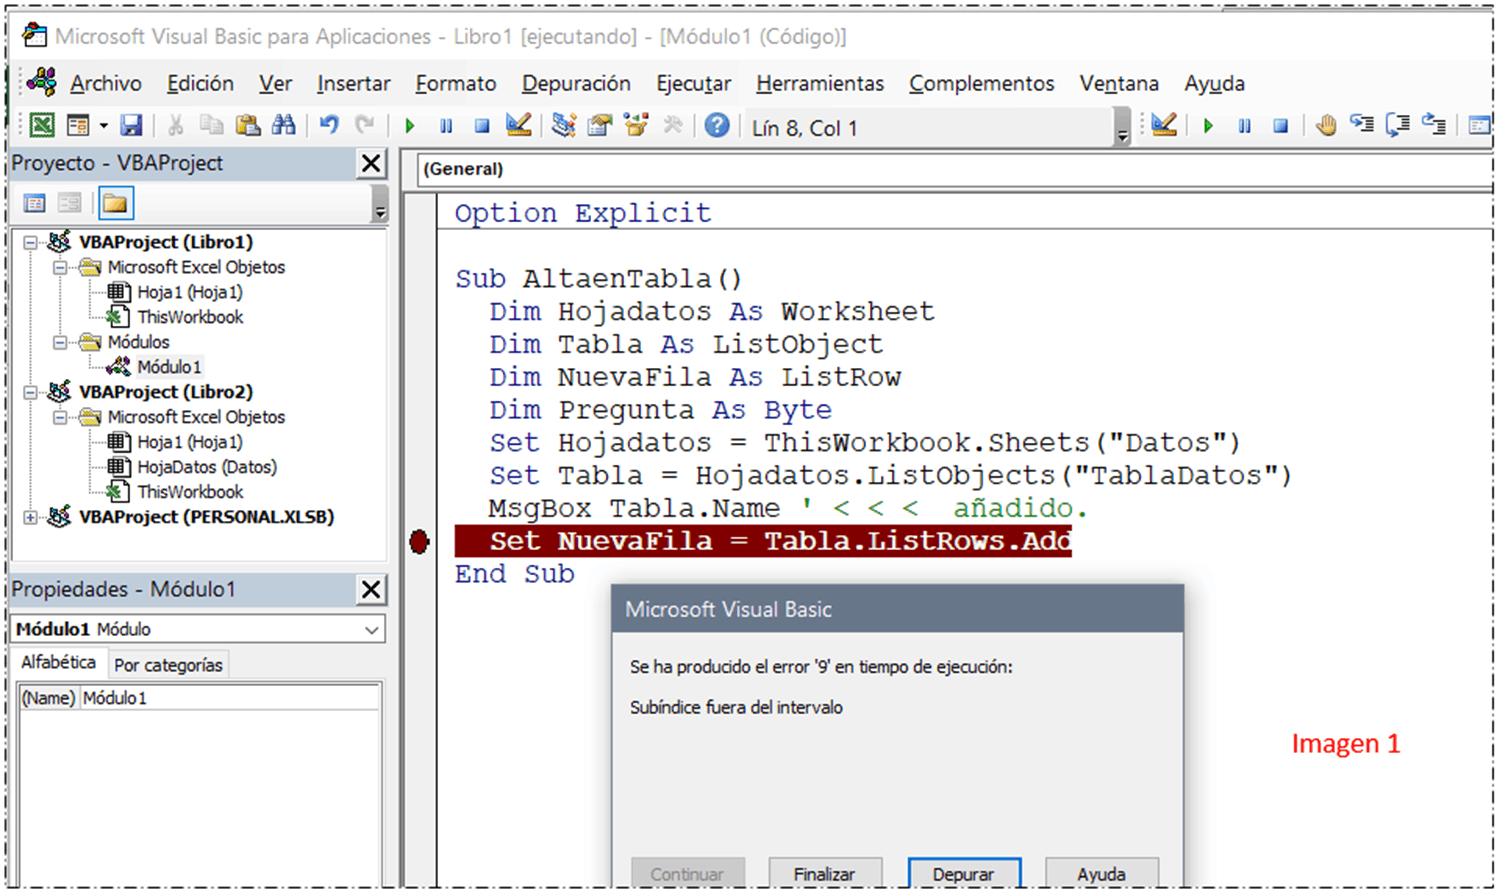Viewport: 1497px width, 890px height.
Task: Click the Step Out debug icon
Action: 1434,125
